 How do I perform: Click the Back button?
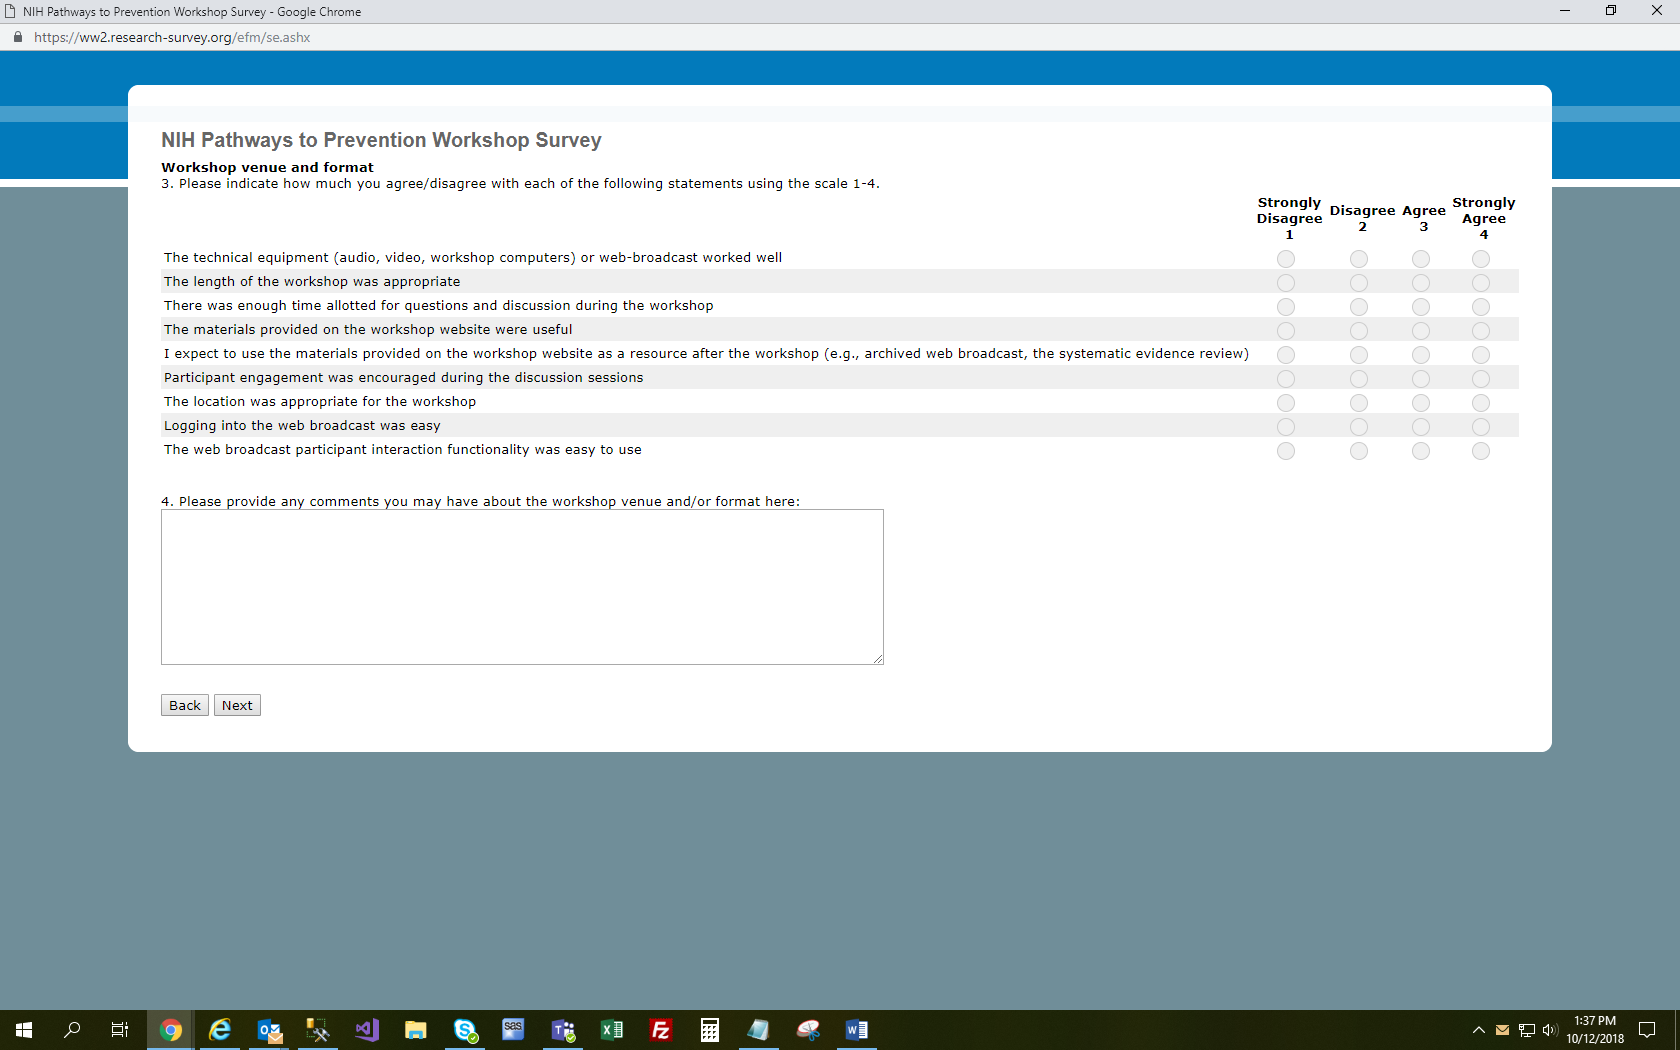tap(185, 705)
